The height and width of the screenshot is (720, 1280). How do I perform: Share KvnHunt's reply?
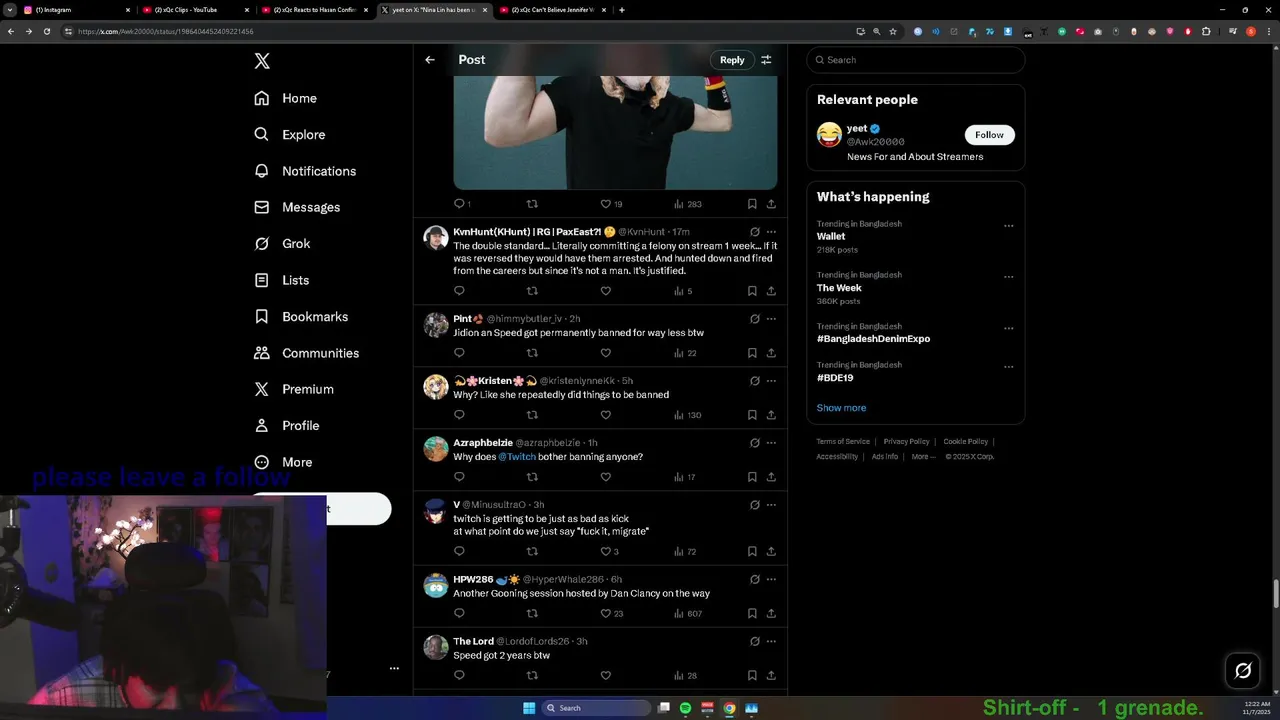tap(771, 291)
